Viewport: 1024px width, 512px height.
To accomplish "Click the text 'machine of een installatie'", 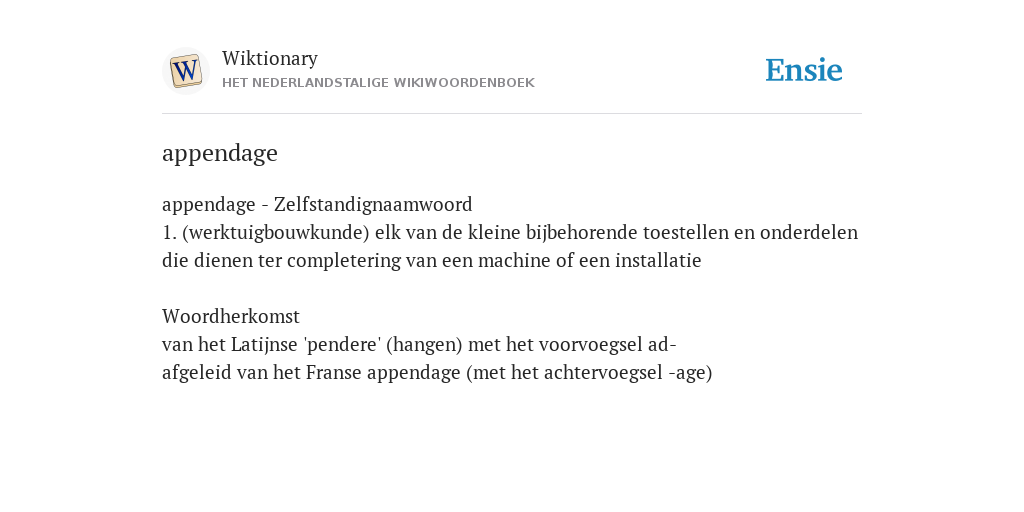I will point(589,261).
